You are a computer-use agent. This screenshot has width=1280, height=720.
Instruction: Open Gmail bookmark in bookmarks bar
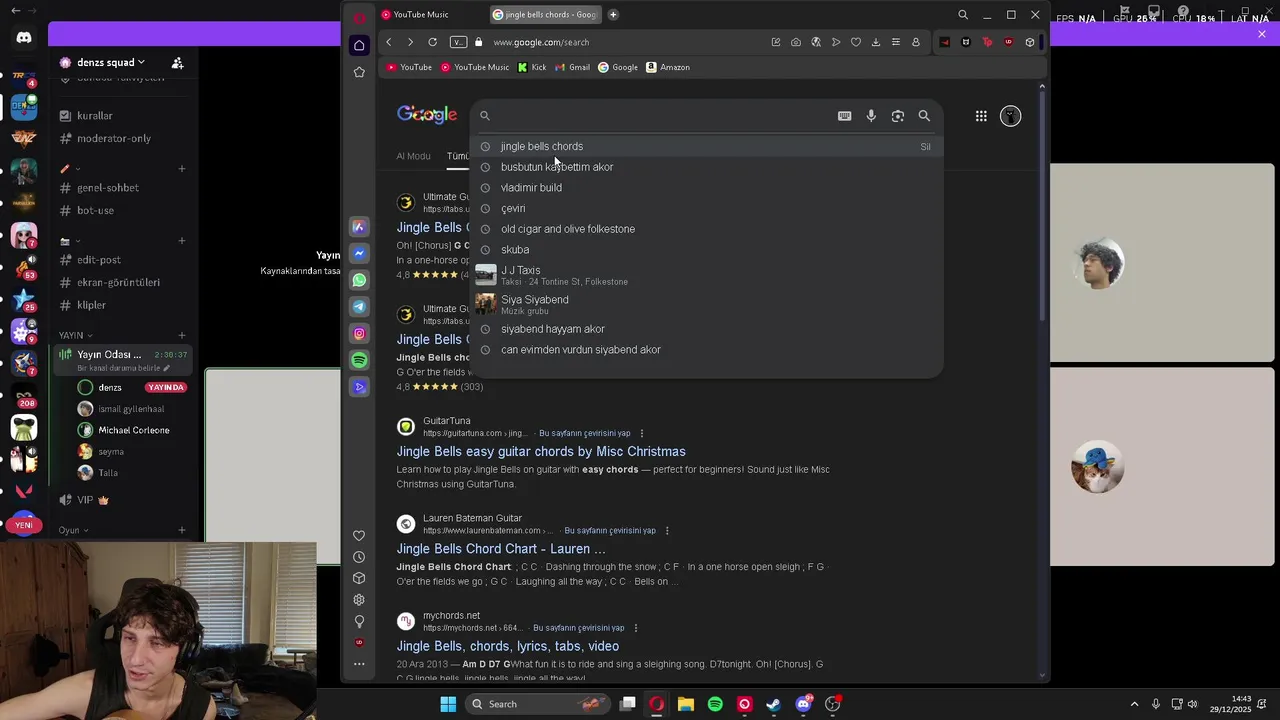click(572, 67)
